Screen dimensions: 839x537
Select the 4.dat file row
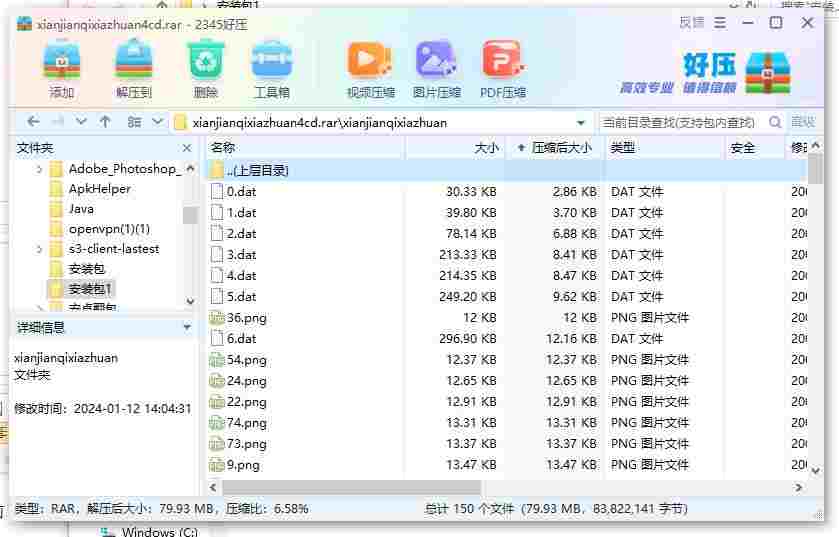tap(507, 275)
